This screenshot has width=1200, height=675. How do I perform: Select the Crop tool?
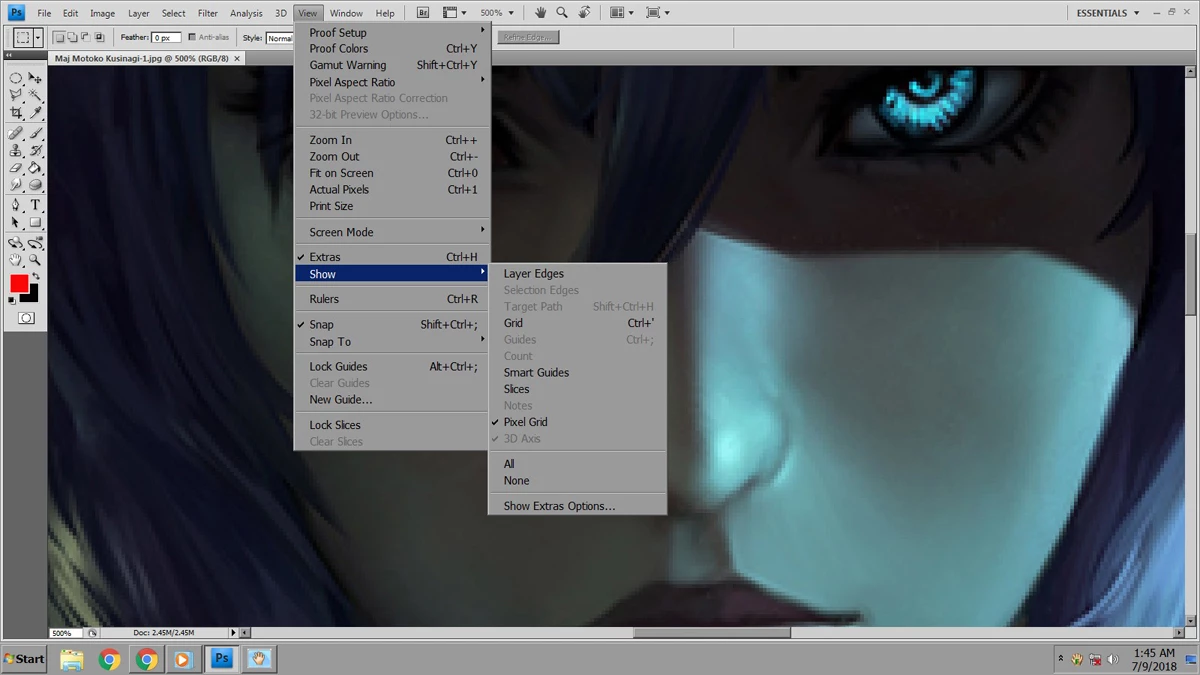coord(16,113)
